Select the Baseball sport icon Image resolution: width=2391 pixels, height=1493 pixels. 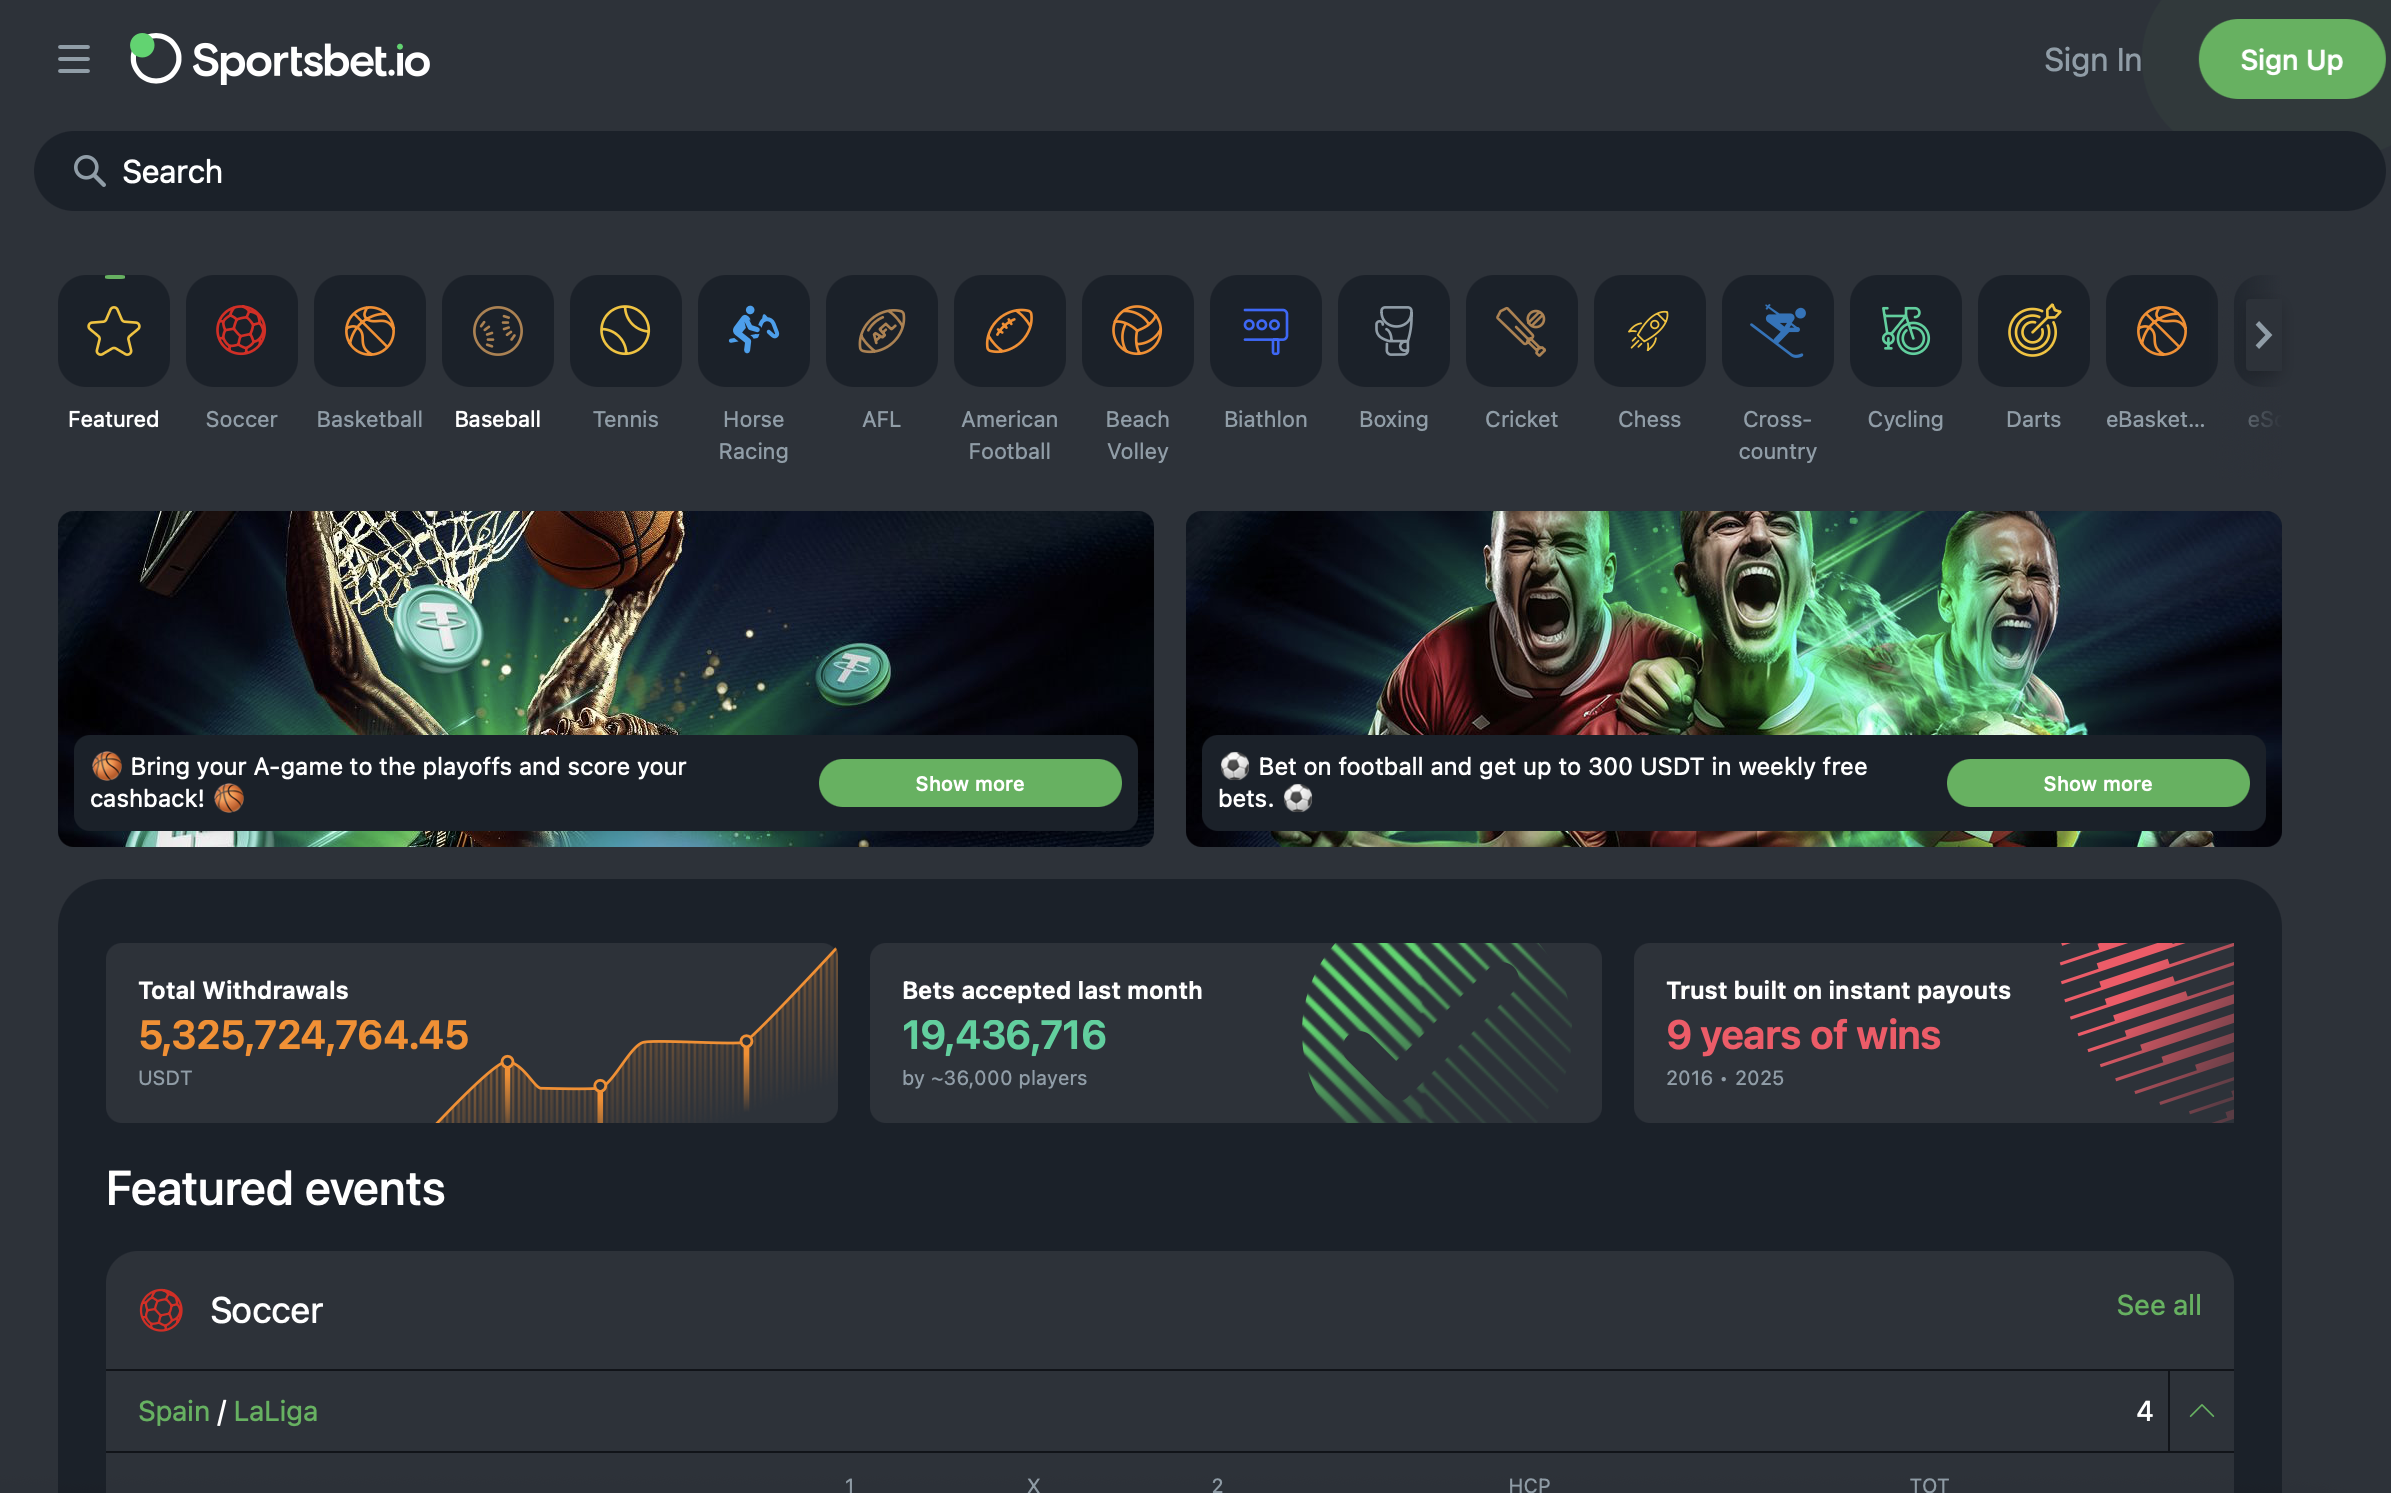pyautogui.click(x=498, y=331)
